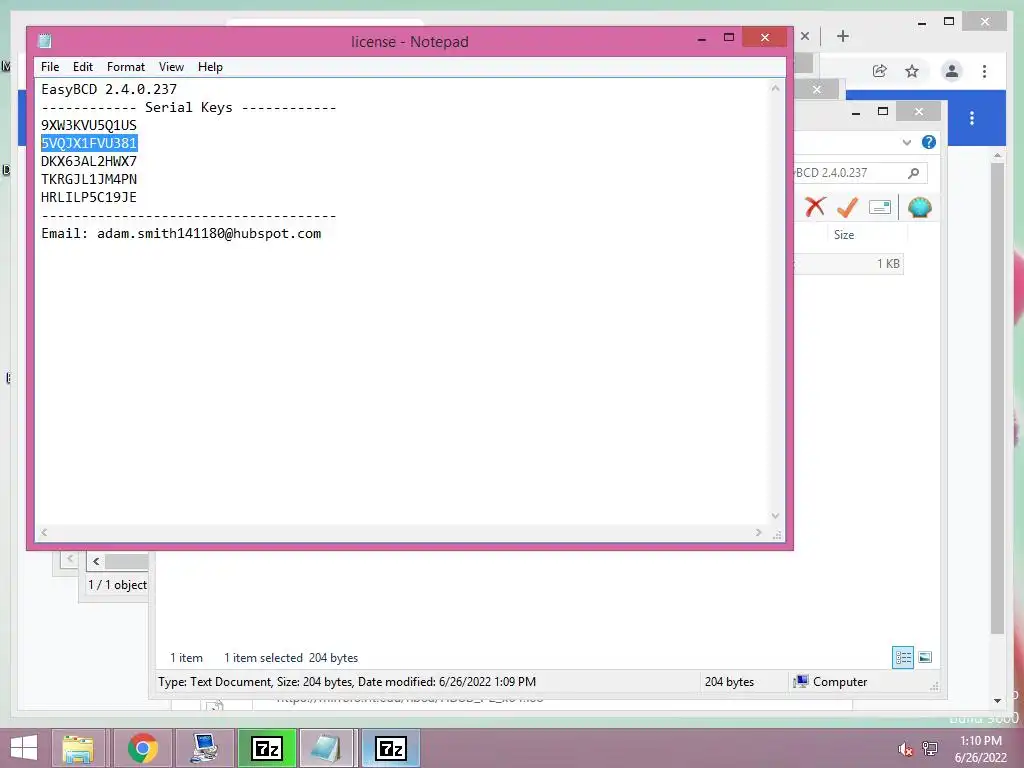1024x768 pixels.
Task: Click the Chrome share page icon
Action: point(880,71)
